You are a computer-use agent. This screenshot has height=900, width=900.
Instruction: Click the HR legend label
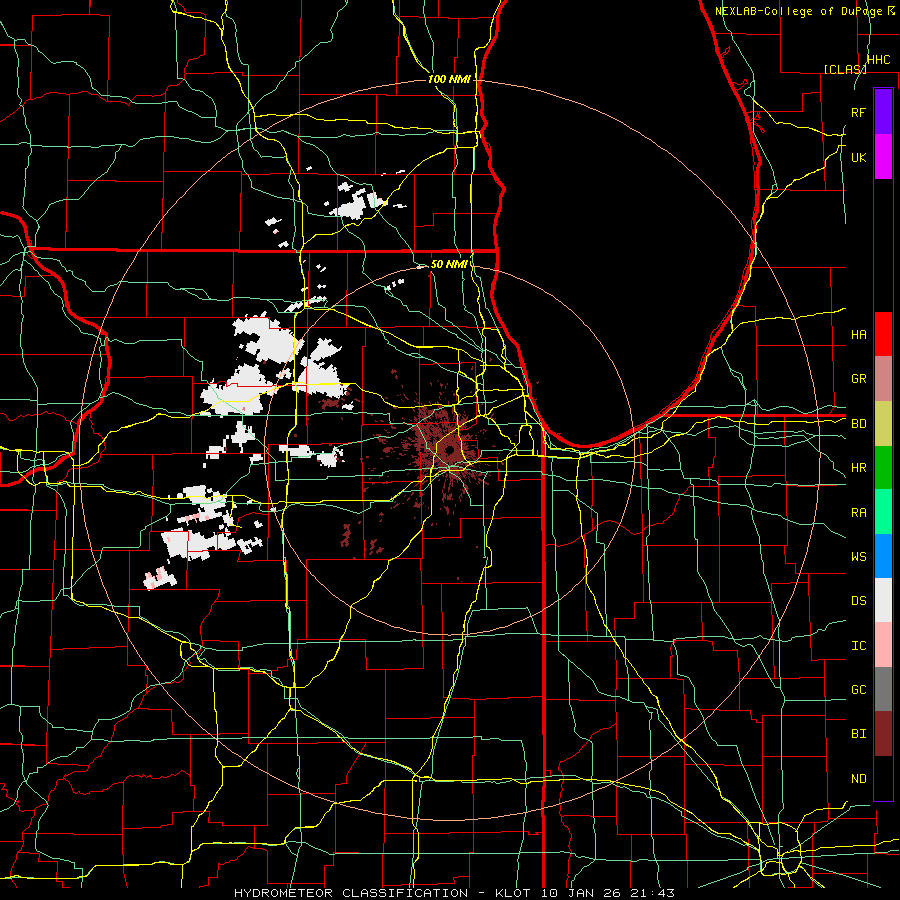pyautogui.click(x=858, y=468)
